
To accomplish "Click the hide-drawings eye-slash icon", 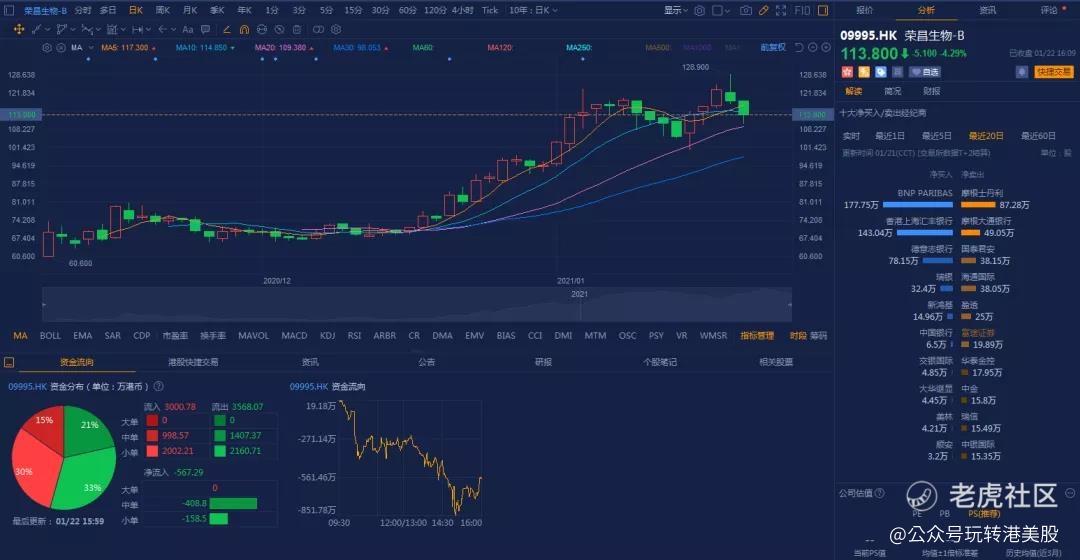I will point(280,30).
